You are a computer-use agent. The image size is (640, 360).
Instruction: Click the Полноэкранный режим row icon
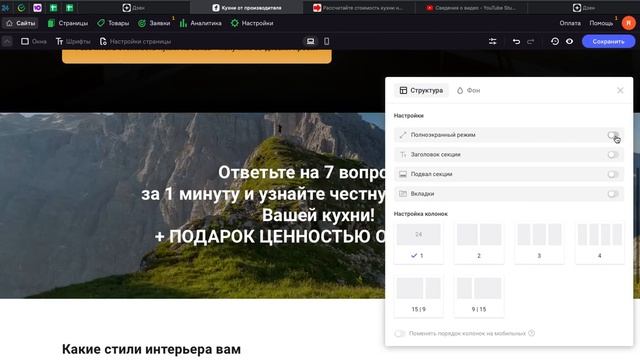403,135
